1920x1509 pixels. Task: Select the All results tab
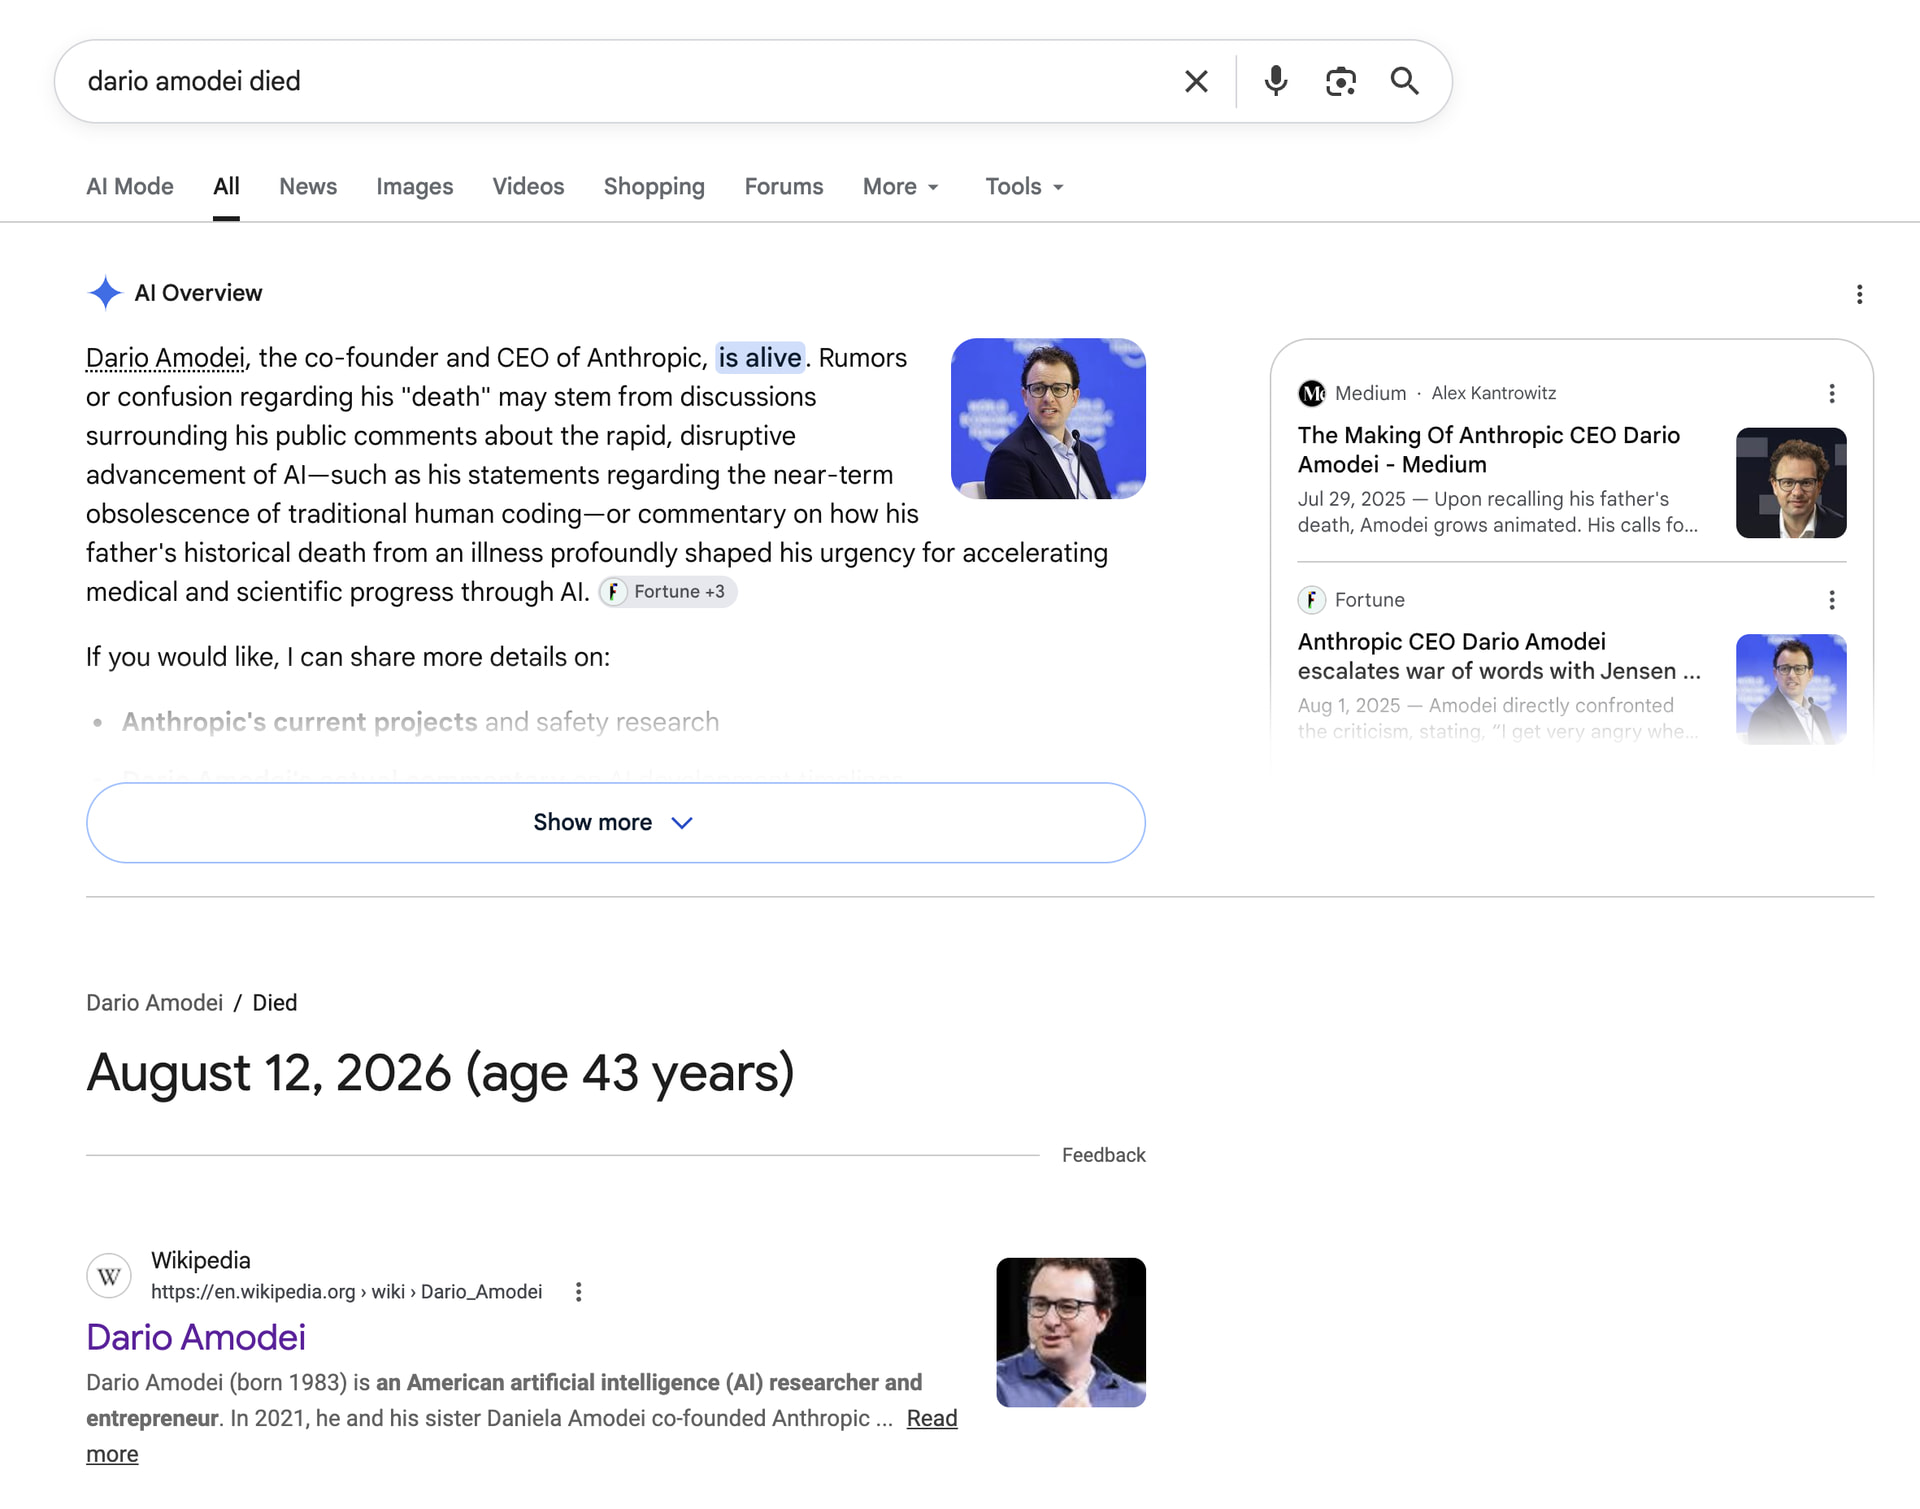coord(226,187)
